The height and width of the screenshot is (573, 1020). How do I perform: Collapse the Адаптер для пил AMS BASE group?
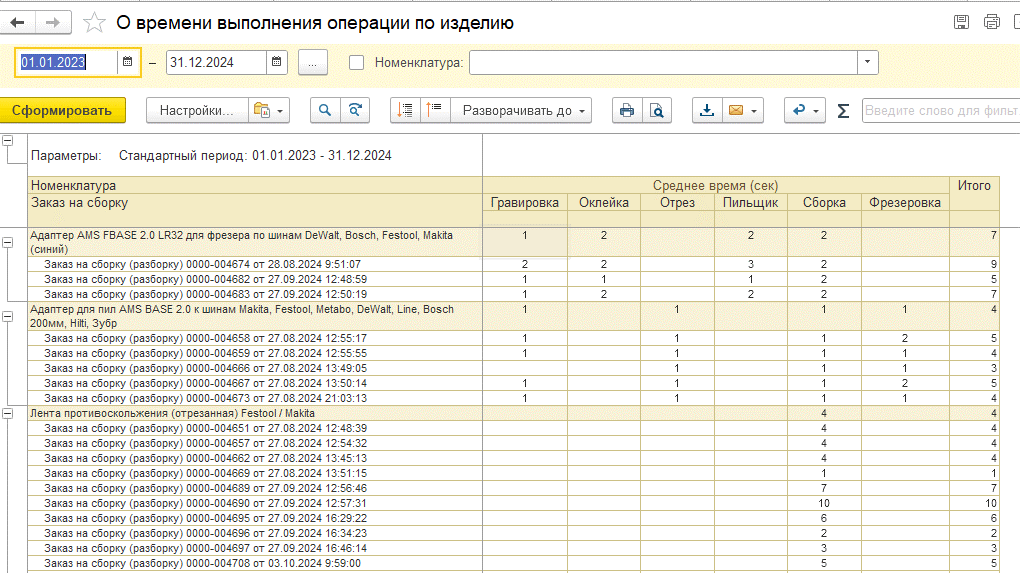click(9, 316)
